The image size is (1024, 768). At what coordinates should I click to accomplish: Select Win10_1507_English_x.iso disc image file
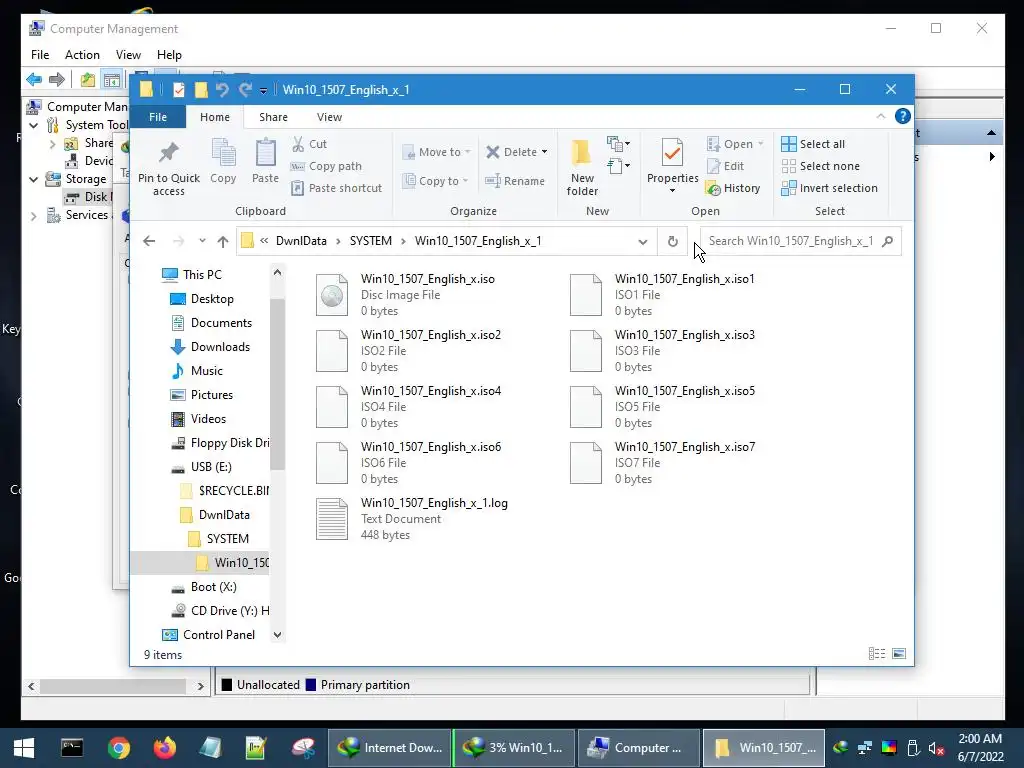[x=406, y=295]
